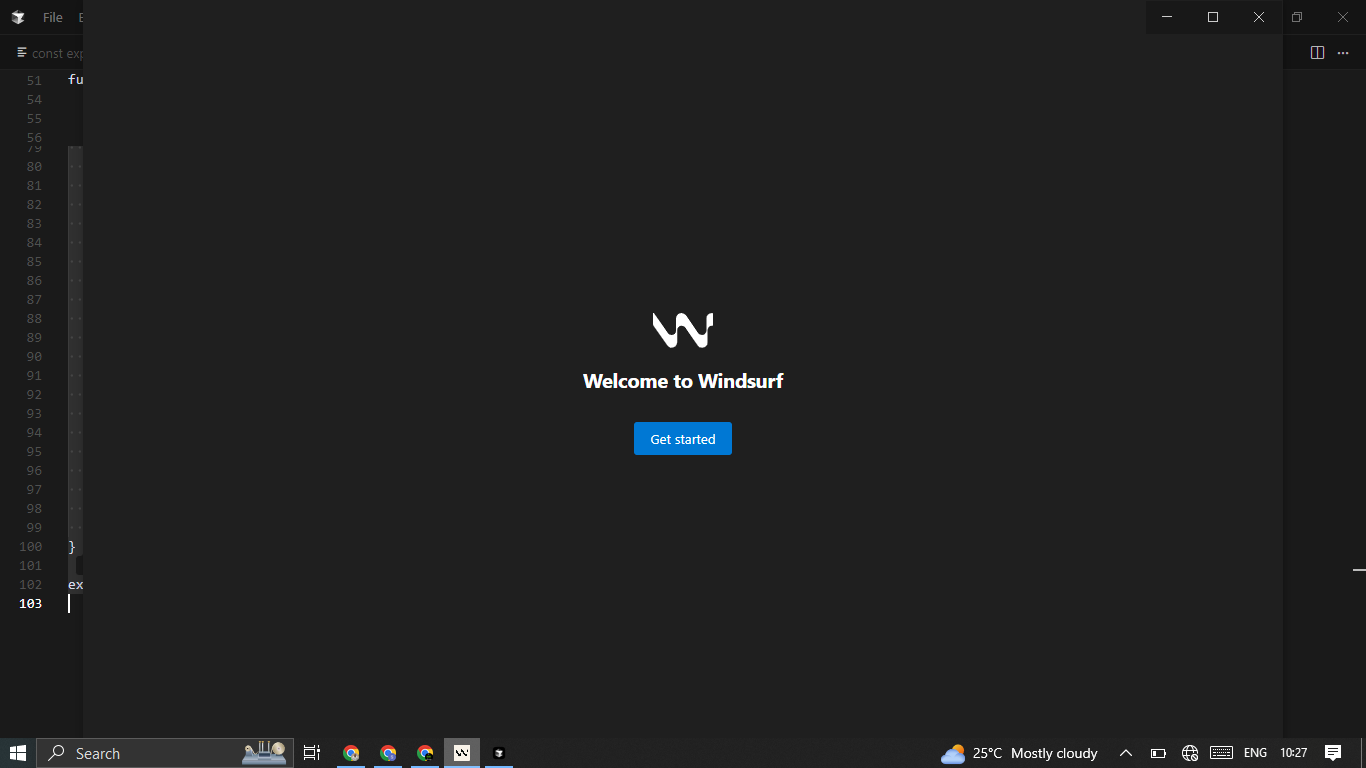1366x768 pixels.
Task: Click line number 100 in the gutter
Action: [x=30, y=546]
